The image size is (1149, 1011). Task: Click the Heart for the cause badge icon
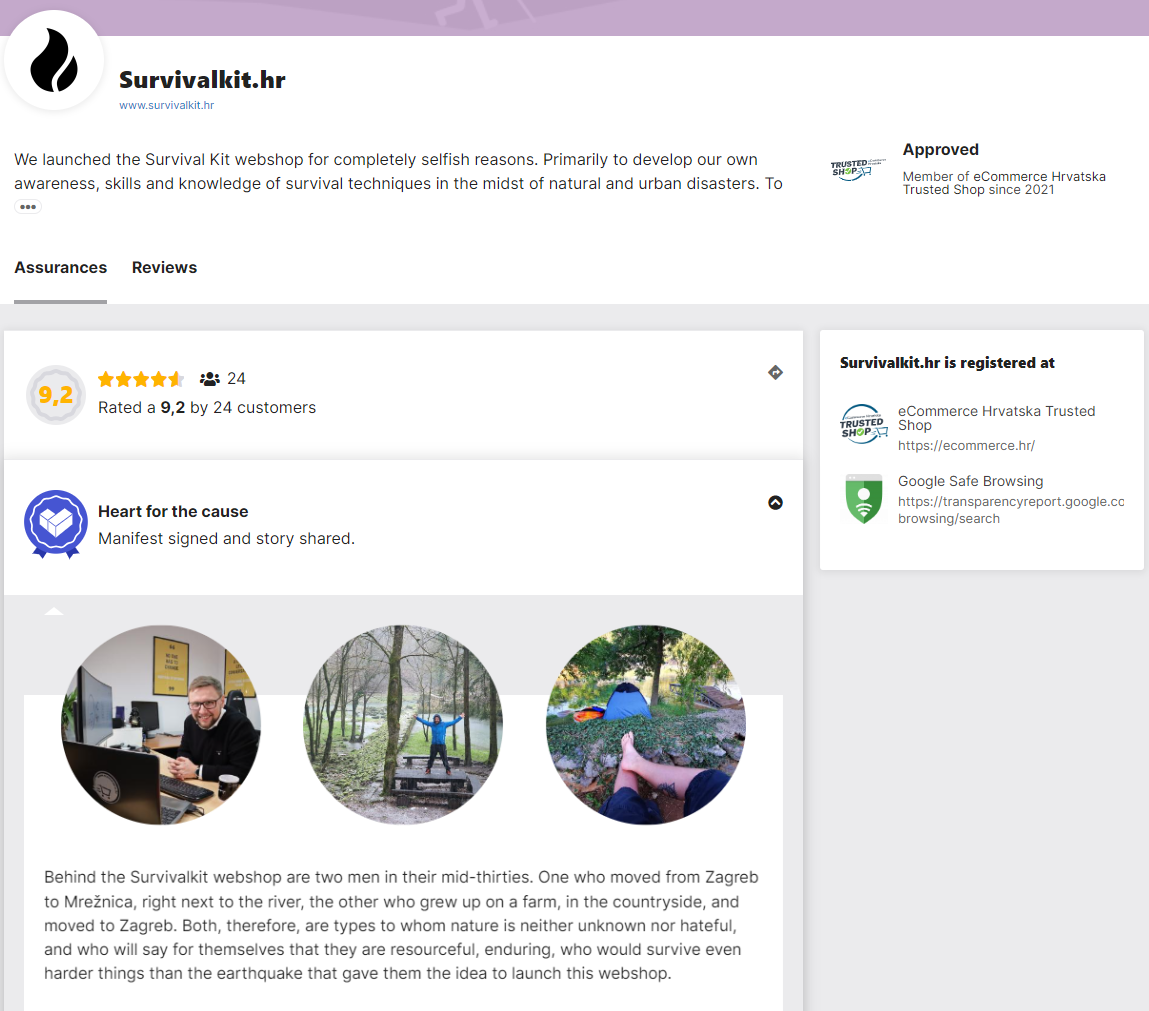tap(56, 524)
